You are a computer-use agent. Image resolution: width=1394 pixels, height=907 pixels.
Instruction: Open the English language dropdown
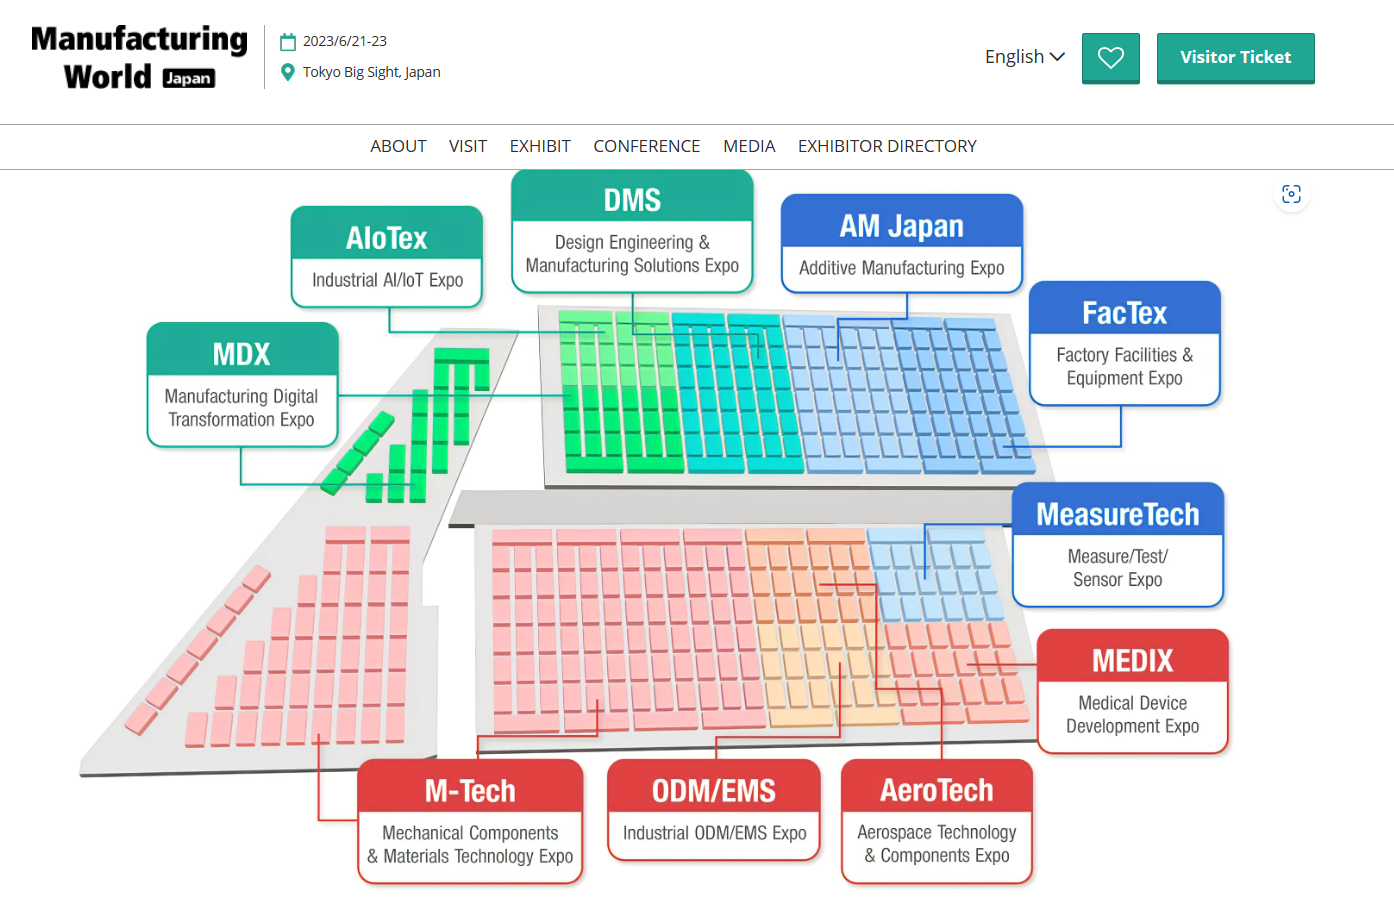(1025, 57)
